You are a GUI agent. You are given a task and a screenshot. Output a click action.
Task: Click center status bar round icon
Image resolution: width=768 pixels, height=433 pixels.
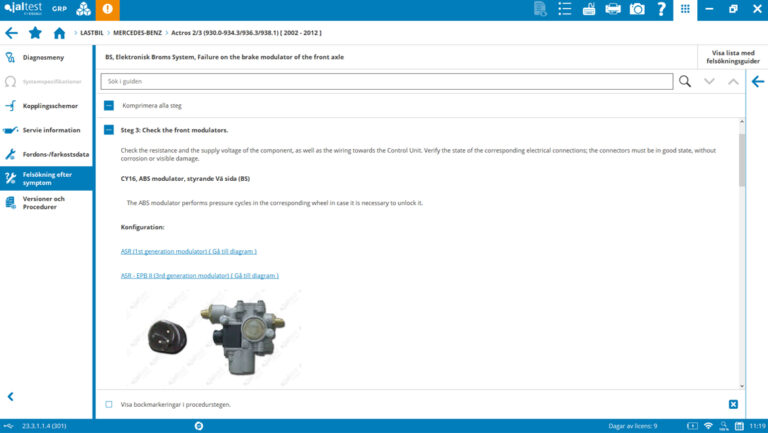click(199, 426)
